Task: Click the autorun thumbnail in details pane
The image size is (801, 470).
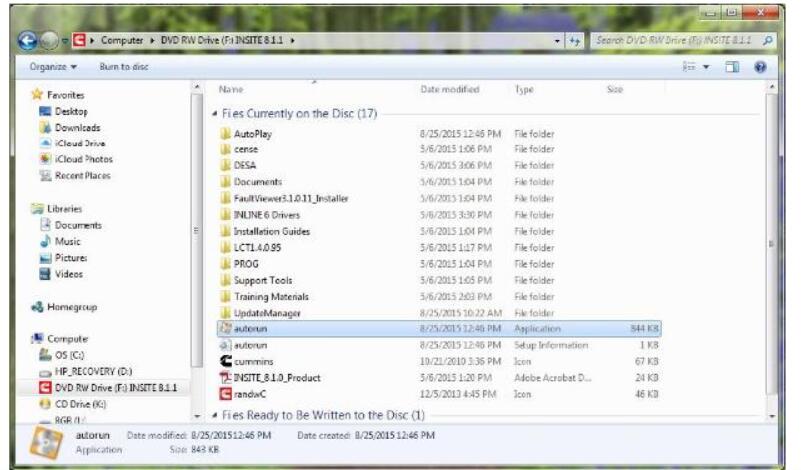Action: point(47,442)
